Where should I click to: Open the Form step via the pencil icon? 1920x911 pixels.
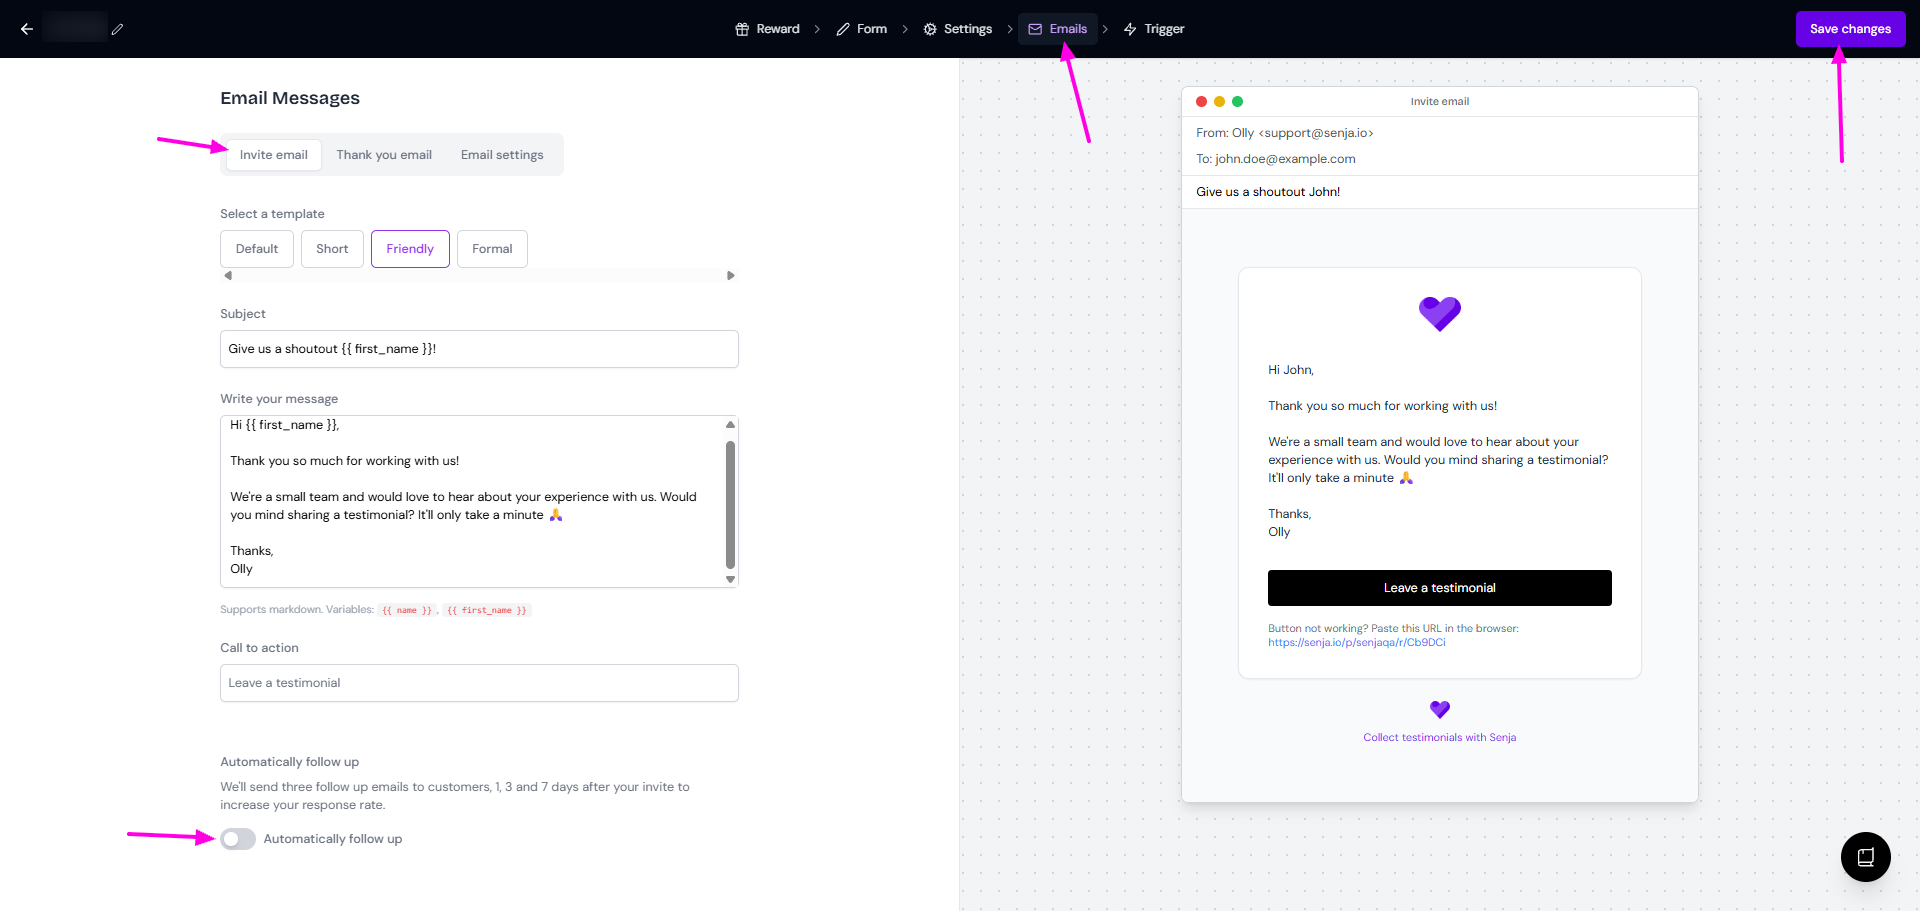point(843,28)
